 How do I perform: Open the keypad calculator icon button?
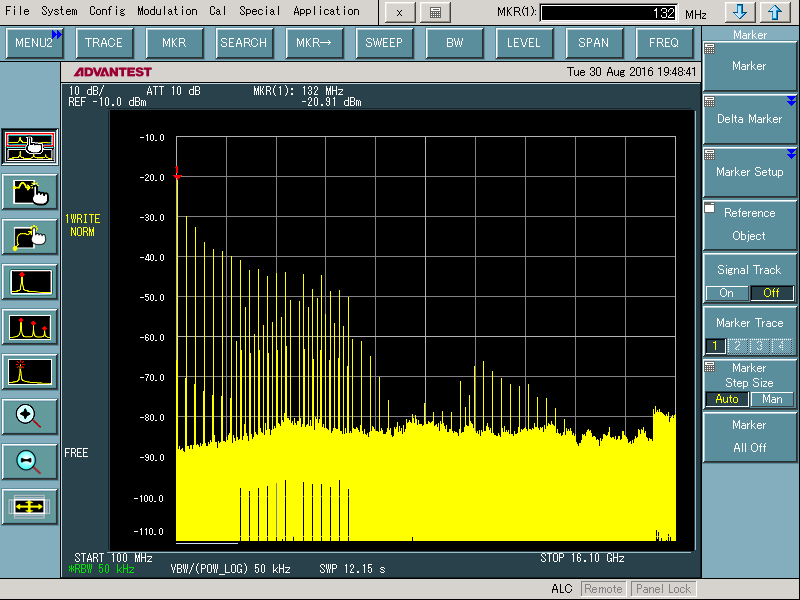435,13
